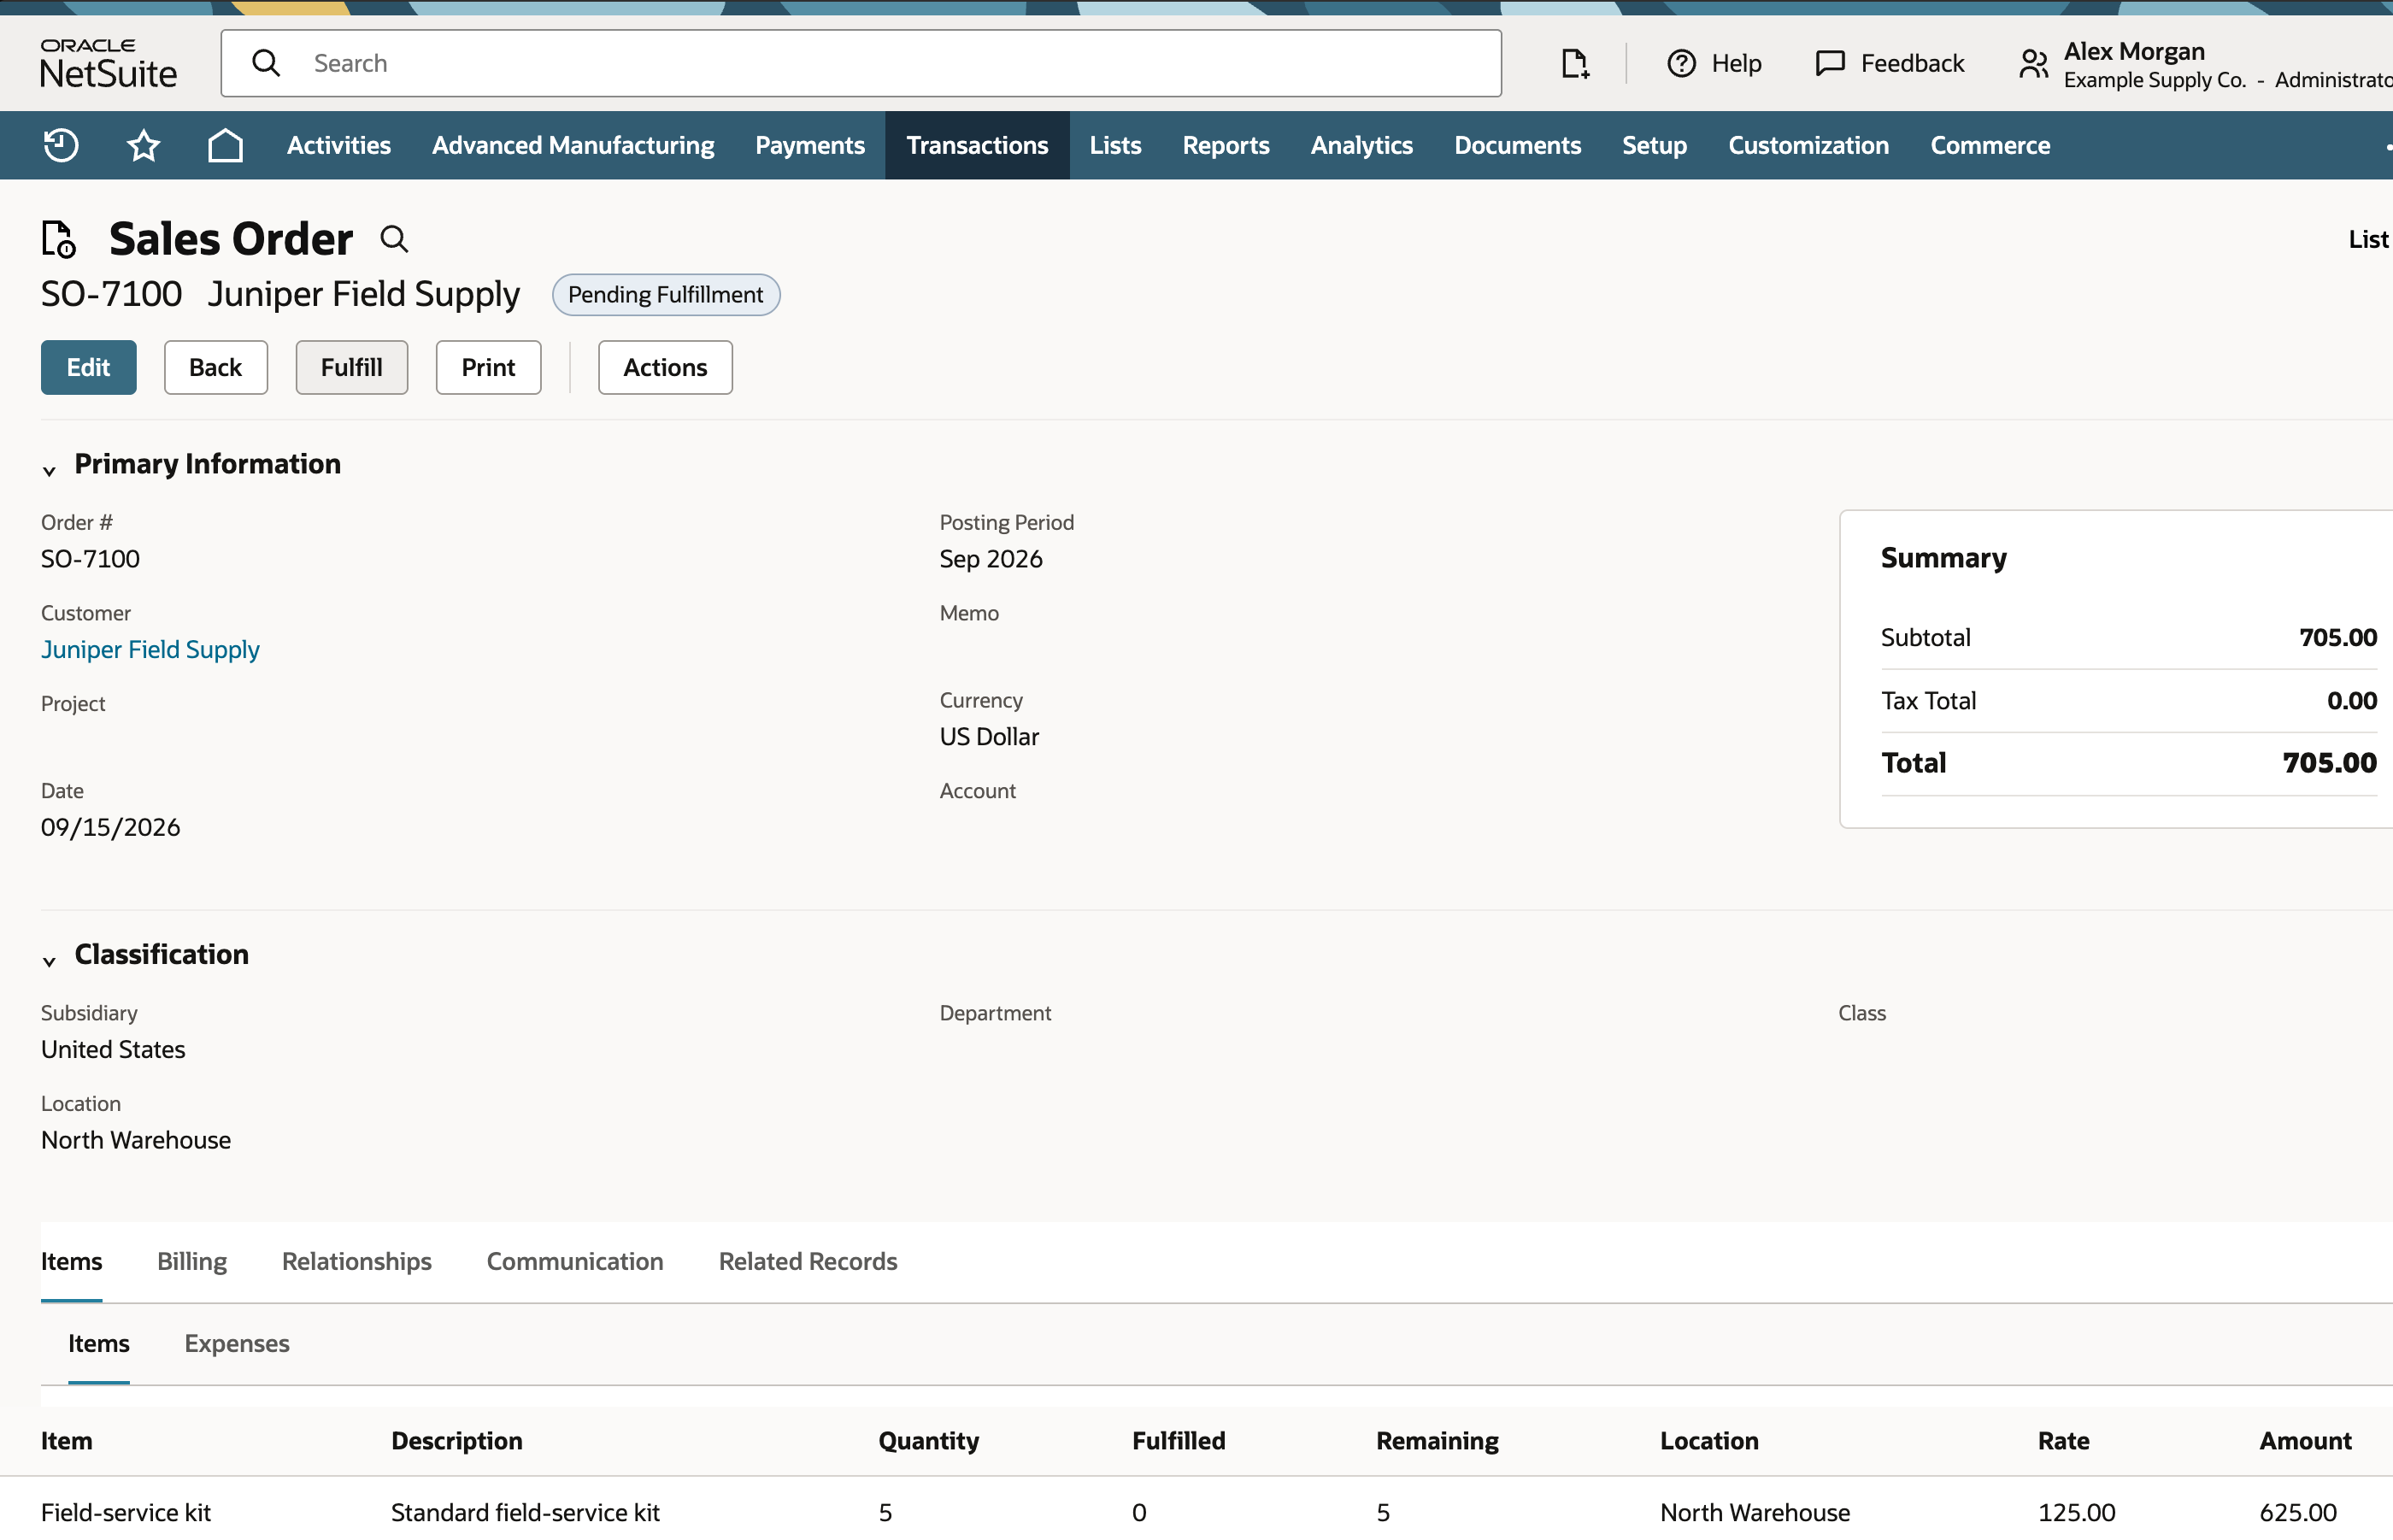The width and height of the screenshot is (2393, 1540).
Task: Open the Setup menu
Action: pyautogui.click(x=1654, y=145)
